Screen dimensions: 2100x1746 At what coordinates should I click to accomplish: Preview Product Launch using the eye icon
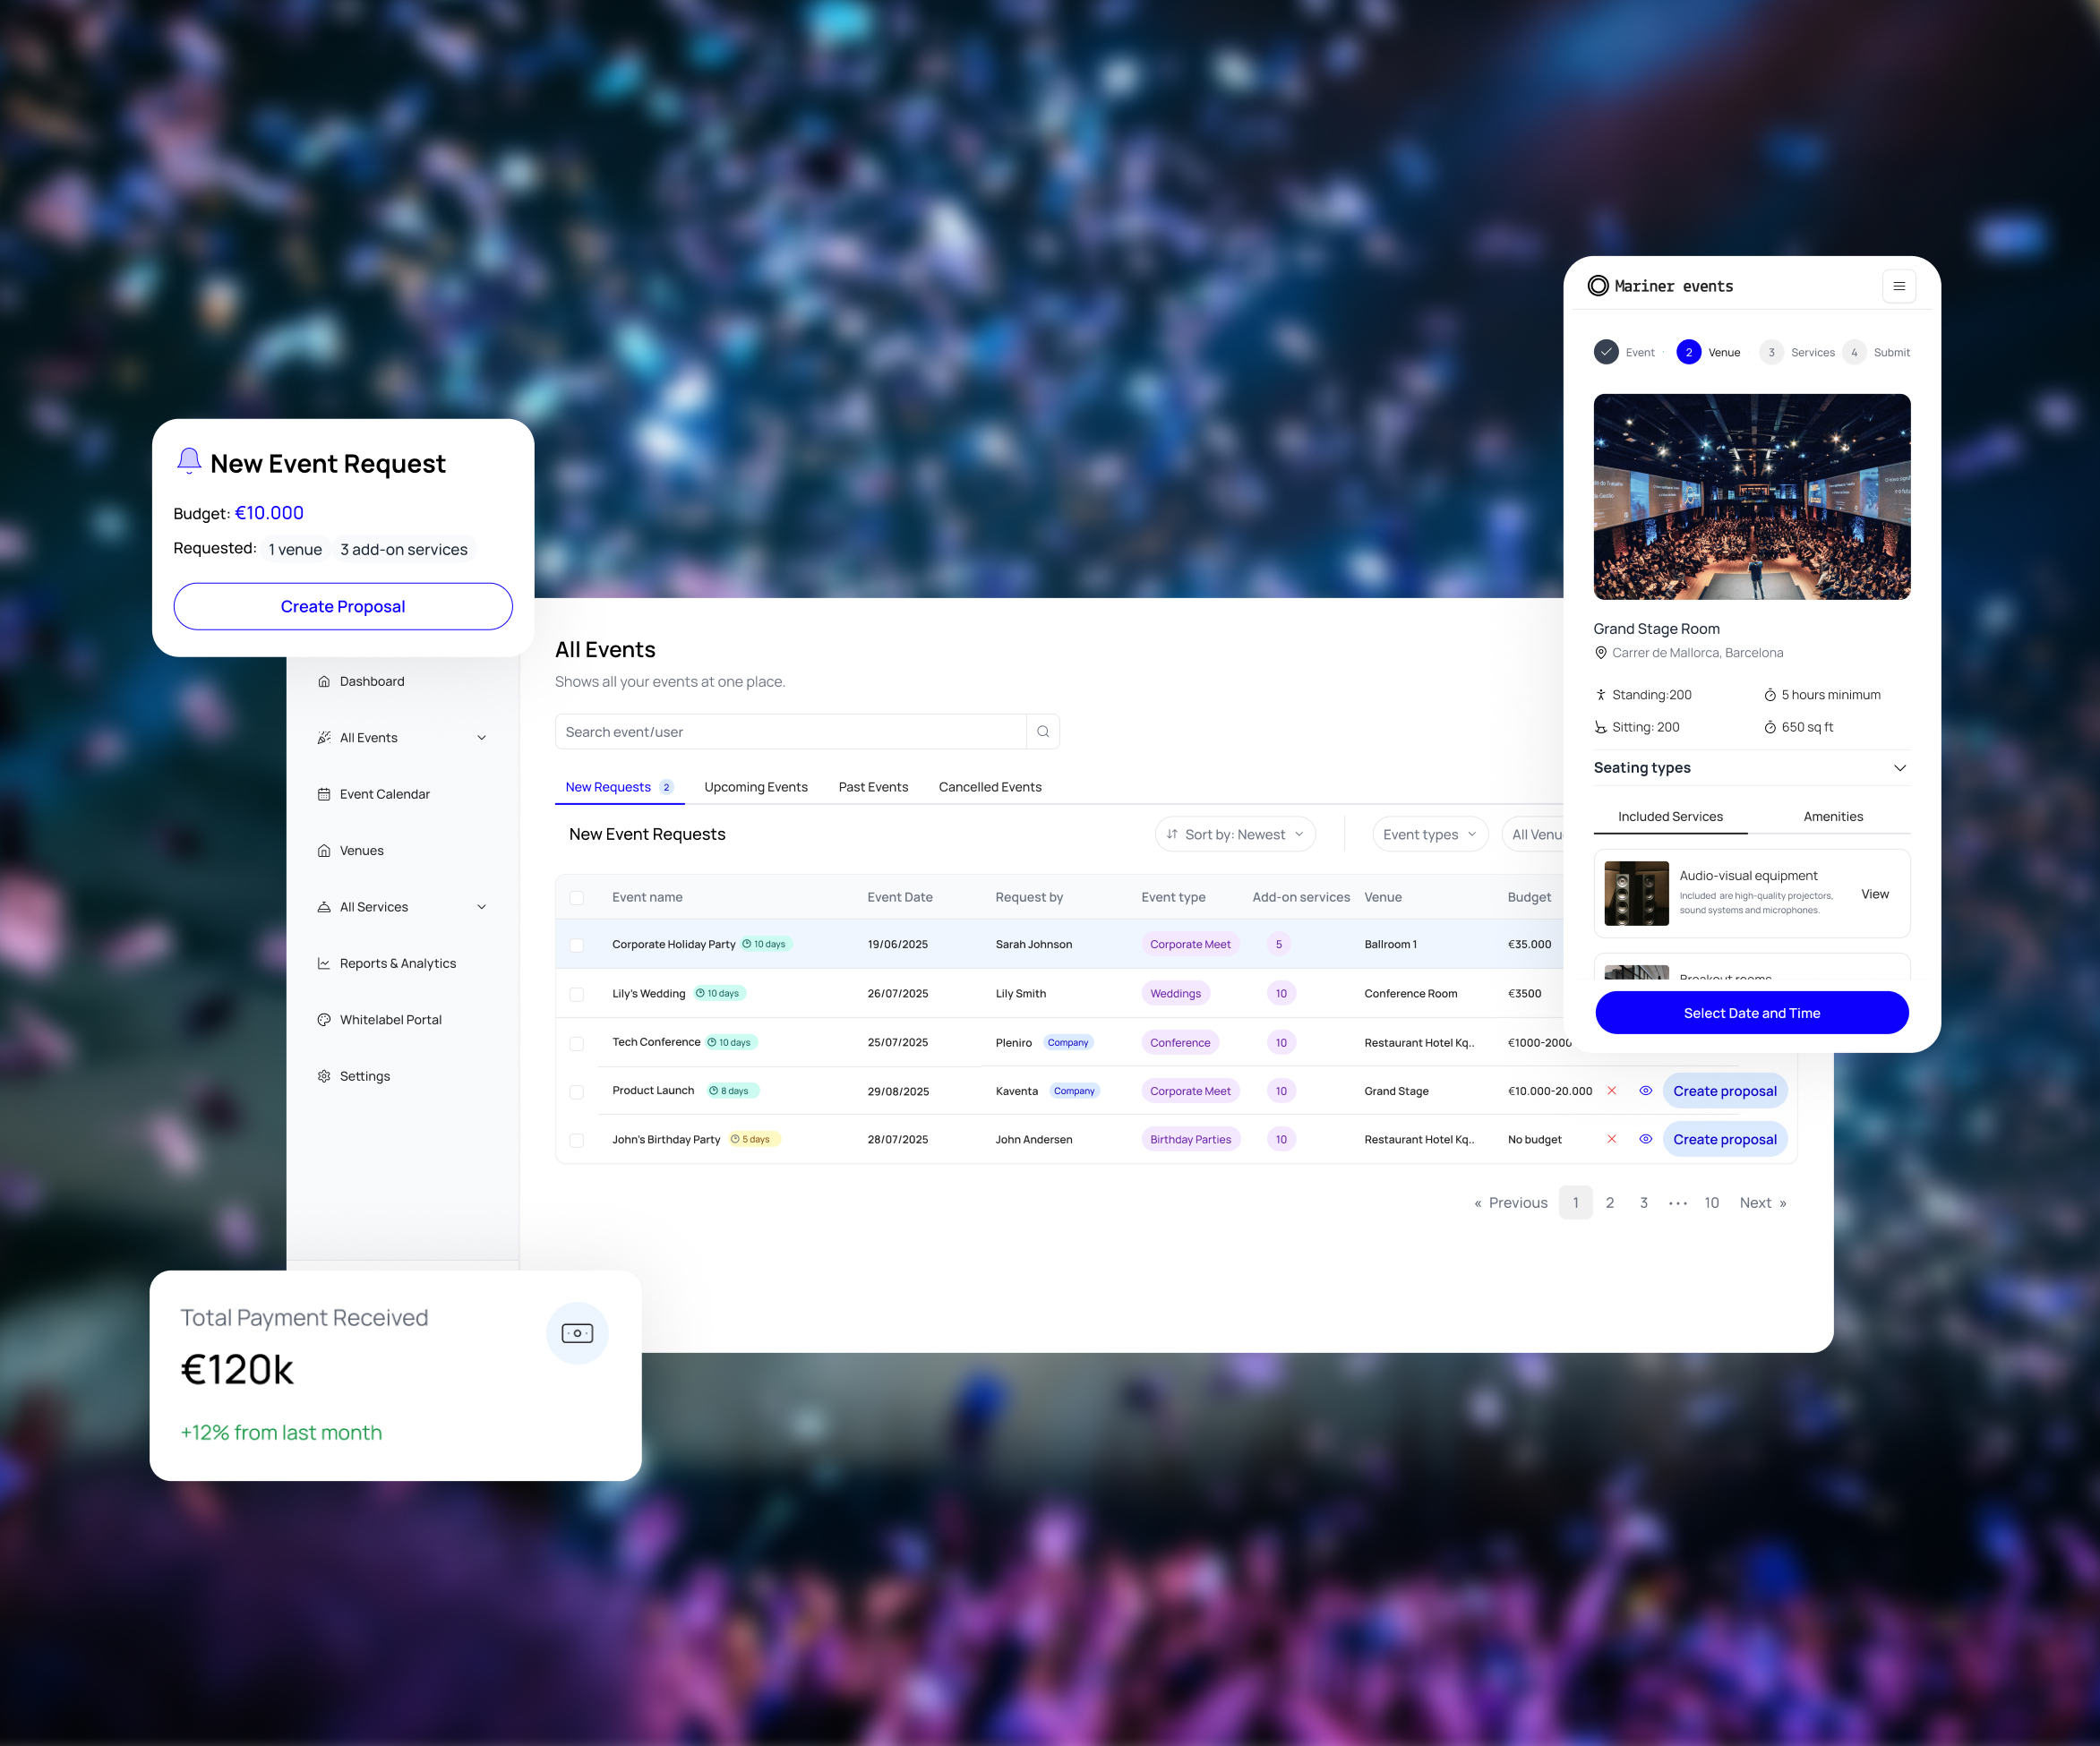coord(1645,1091)
